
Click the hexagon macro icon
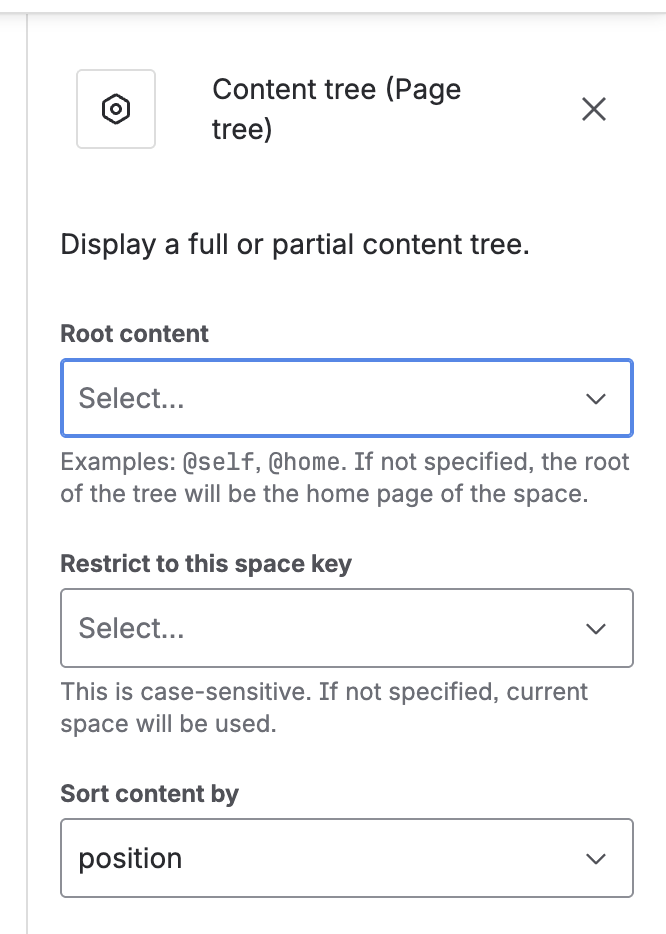point(116,109)
